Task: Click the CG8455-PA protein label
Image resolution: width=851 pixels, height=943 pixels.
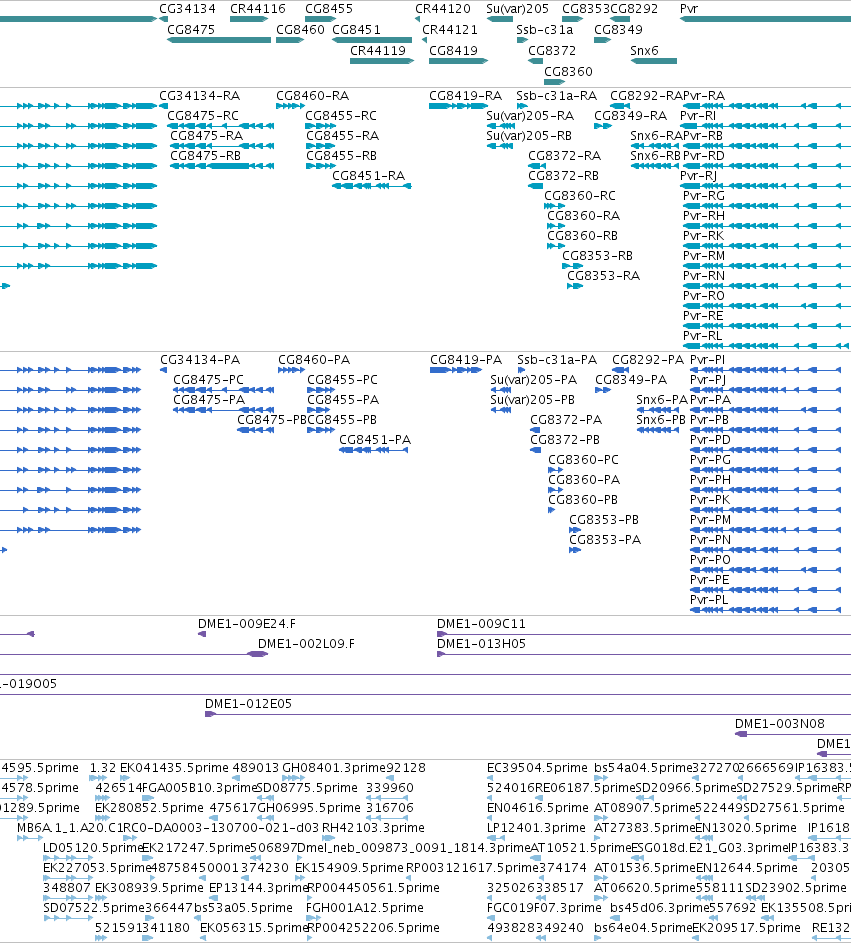Action: tap(343, 400)
